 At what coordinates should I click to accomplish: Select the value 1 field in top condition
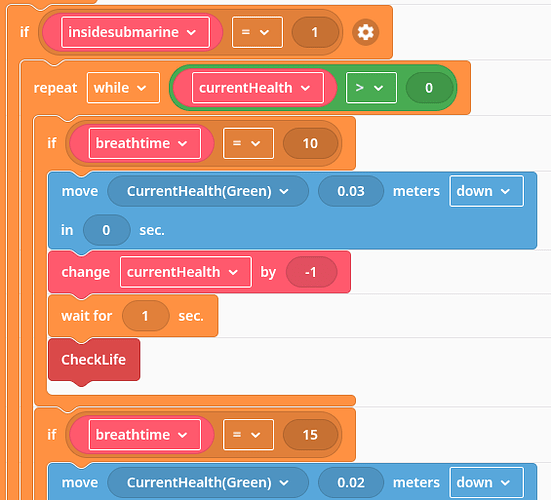point(315,32)
